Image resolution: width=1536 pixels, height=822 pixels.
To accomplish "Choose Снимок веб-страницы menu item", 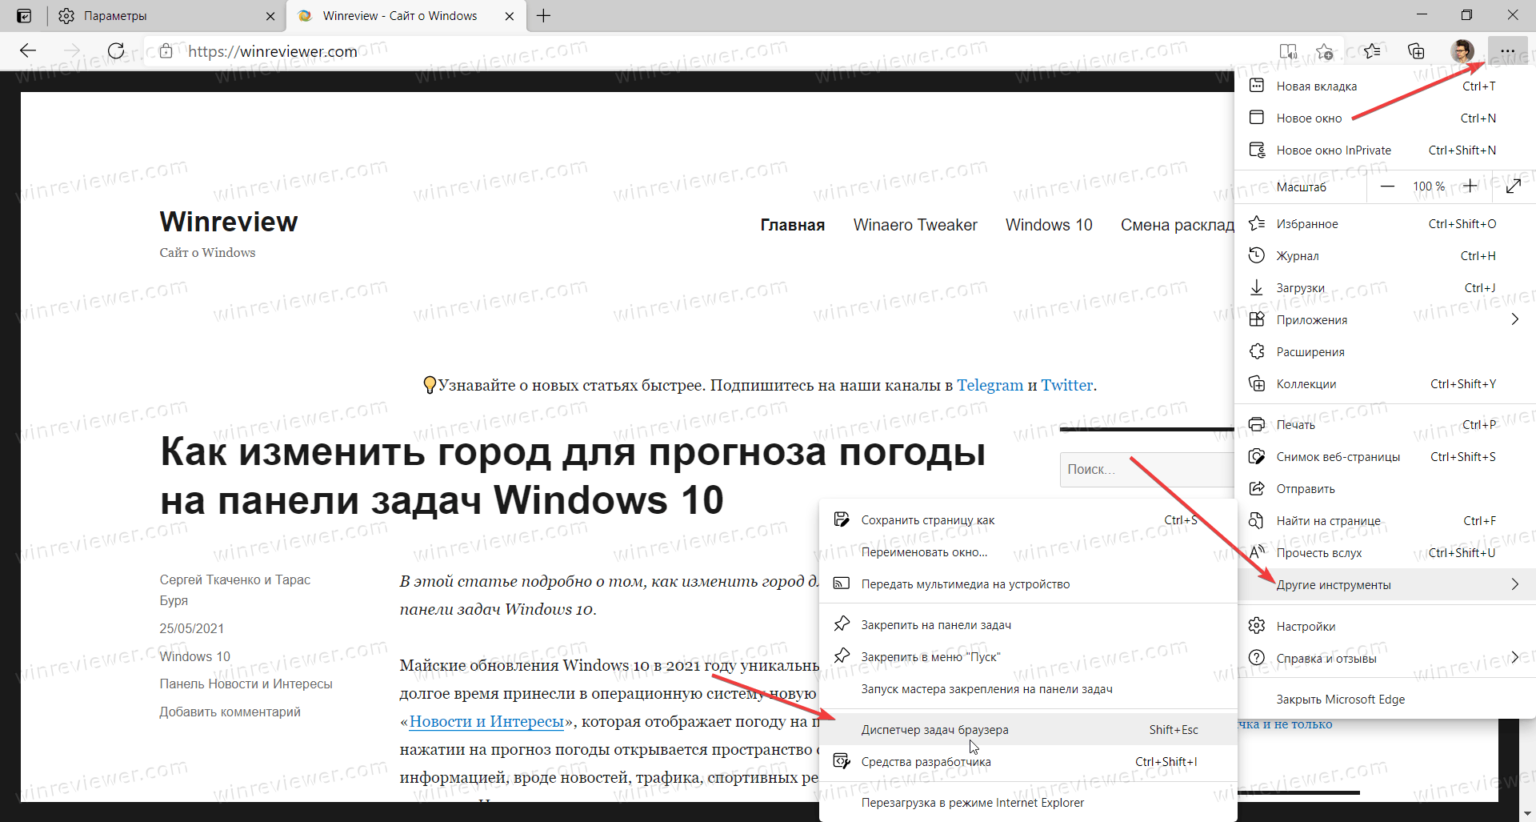I will pos(1386,457).
